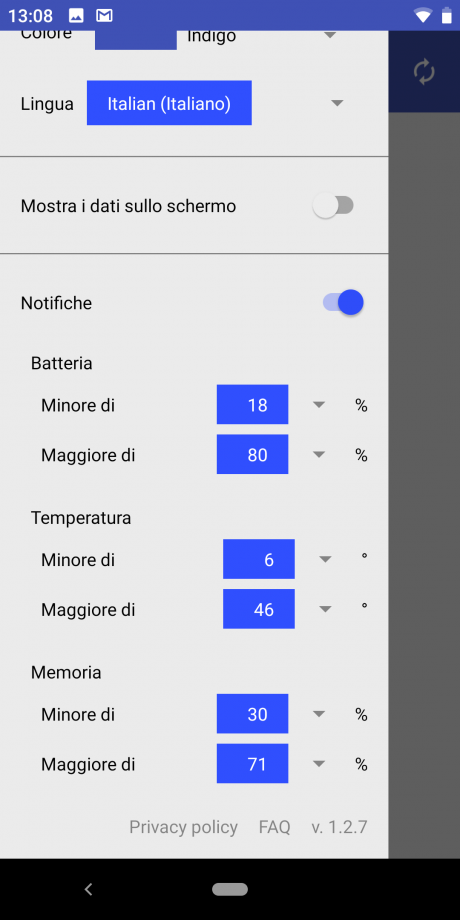Tap the refresh sync icon
Viewport: 460px width, 920px height.
[424, 73]
